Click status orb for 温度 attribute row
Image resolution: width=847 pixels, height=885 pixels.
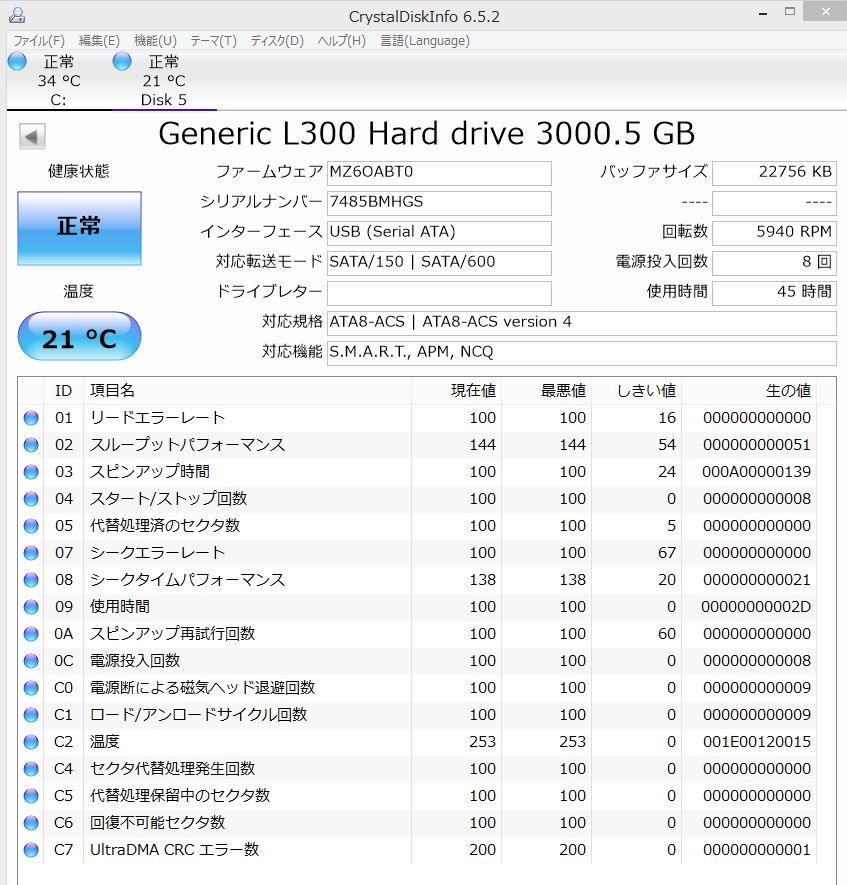click(x=31, y=742)
